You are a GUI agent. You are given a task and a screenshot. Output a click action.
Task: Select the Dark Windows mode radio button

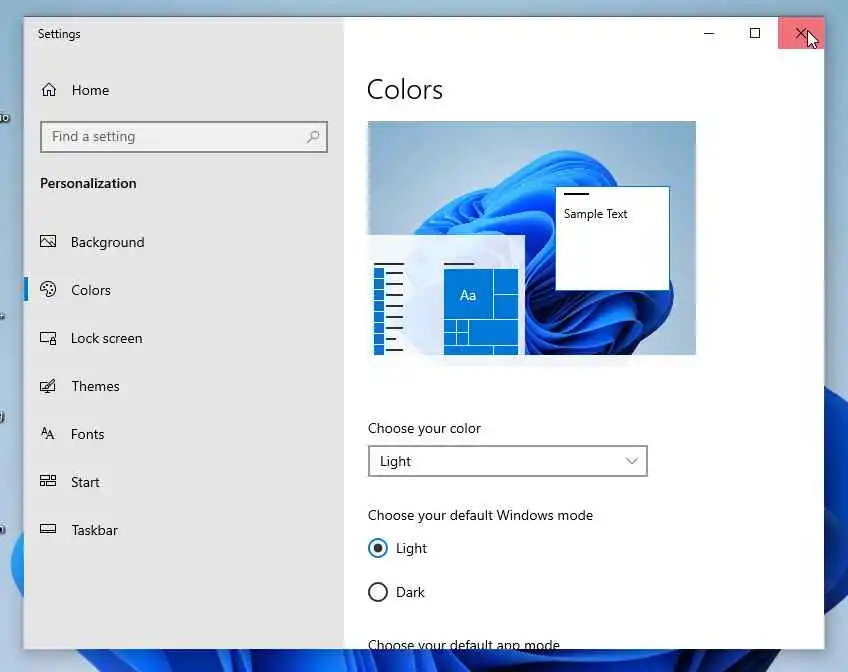(377, 592)
